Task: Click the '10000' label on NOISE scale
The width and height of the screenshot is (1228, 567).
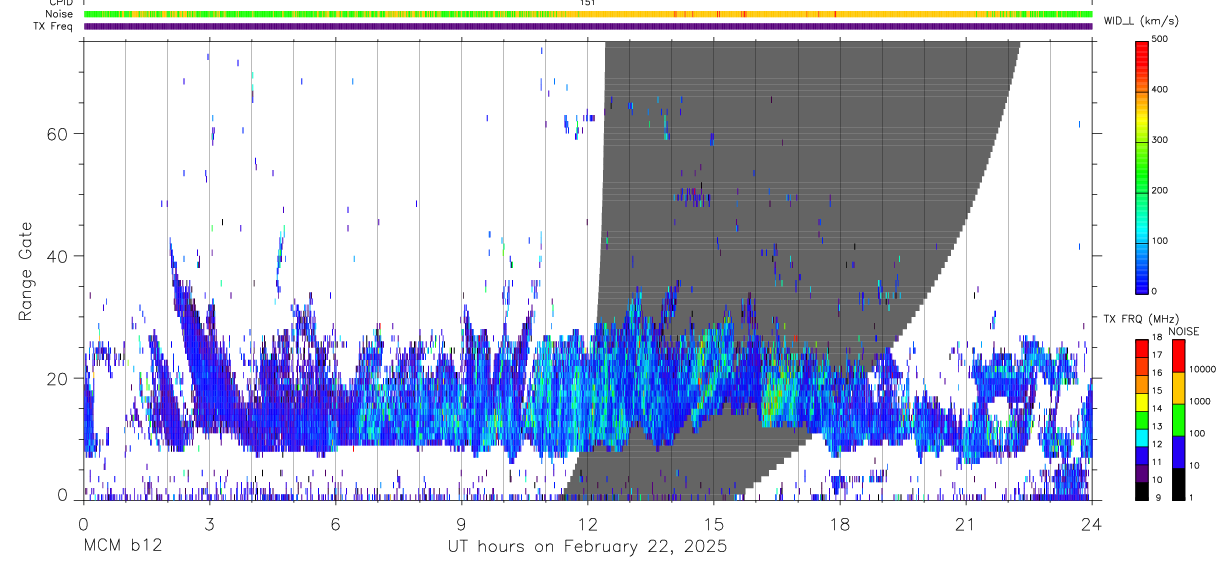Action: tap(1202, 370)
